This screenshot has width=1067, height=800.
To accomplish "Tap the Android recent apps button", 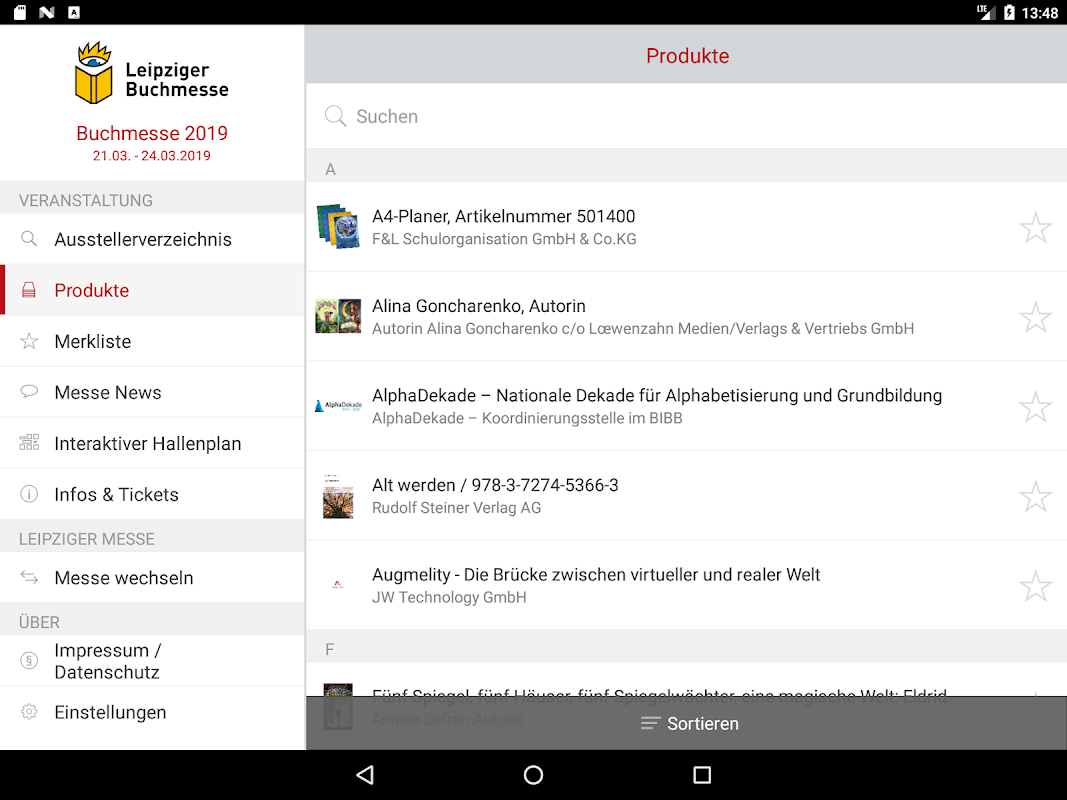I will click(702, 775).
